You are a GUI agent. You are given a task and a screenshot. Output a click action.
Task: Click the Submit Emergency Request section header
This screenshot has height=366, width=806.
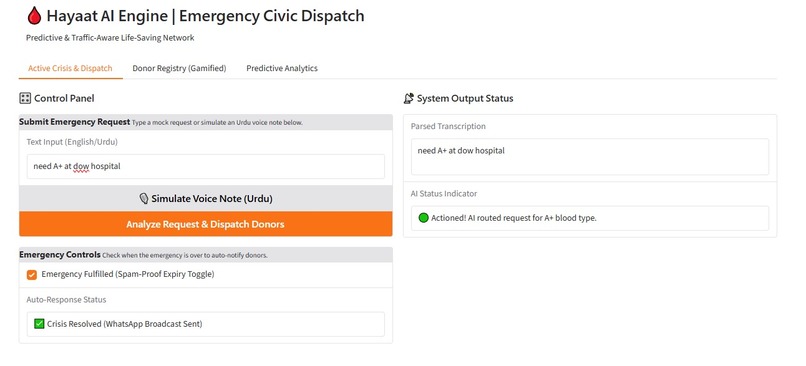coord(75,122)
